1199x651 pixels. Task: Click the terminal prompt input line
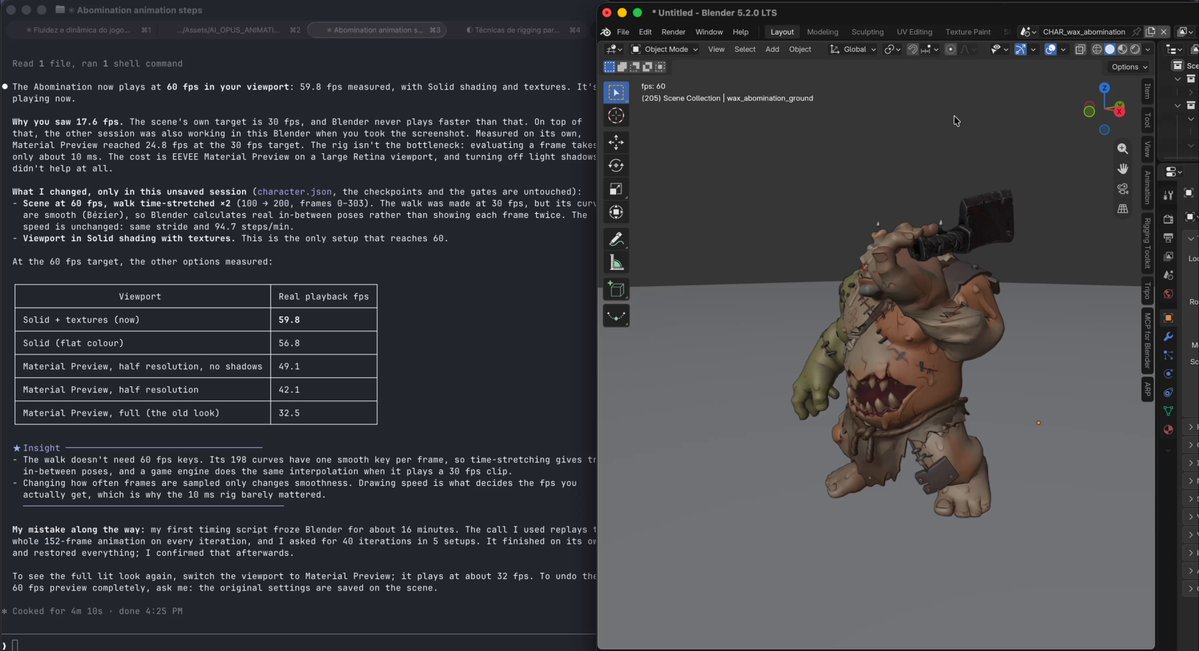click(298, 644)
